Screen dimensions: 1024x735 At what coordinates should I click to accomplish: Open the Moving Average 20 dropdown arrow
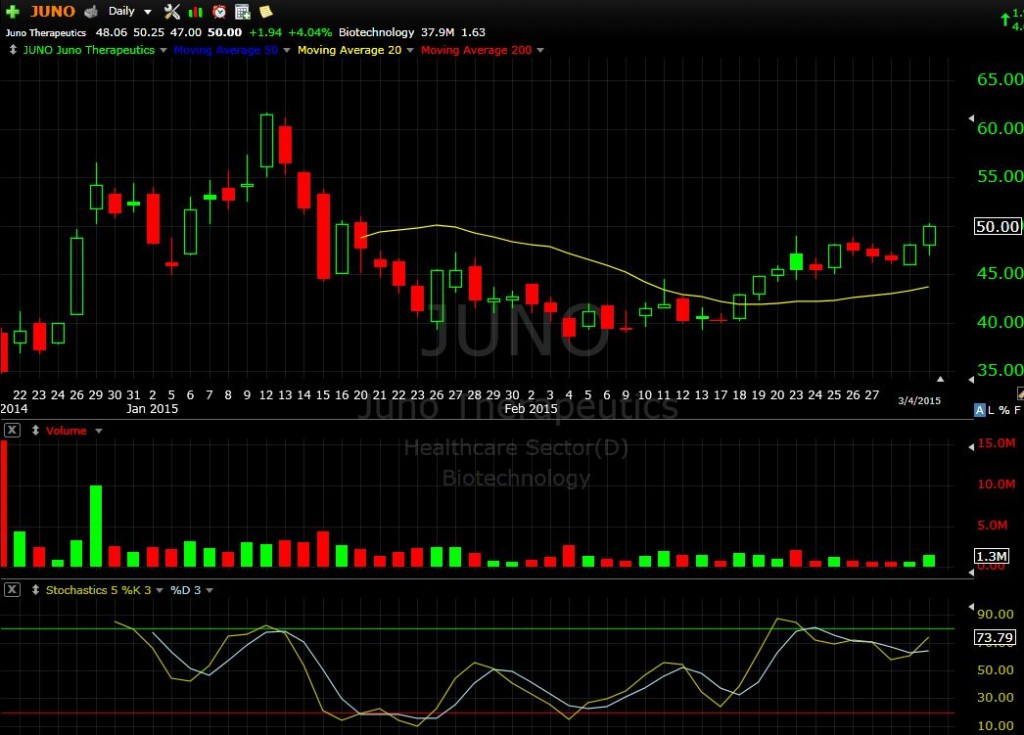pyautogui.click(x=410, y=50)
